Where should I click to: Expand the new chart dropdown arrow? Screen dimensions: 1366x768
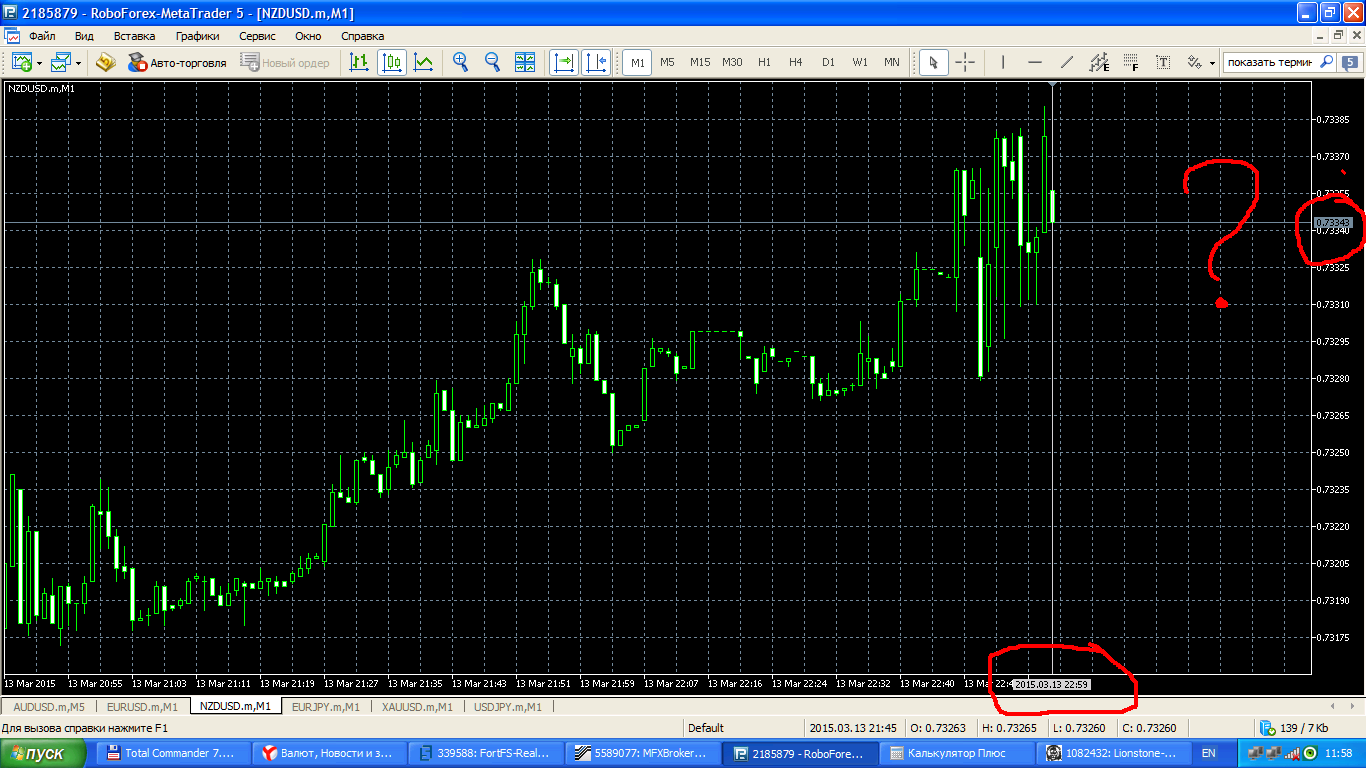[x=39, y=63]
